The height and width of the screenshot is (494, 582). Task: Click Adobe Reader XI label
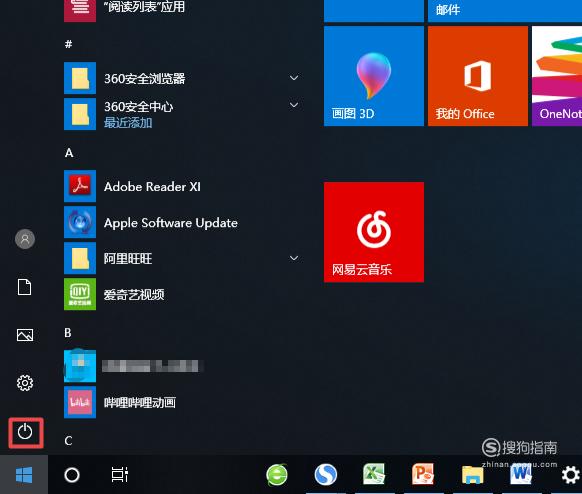coord(152,186)
